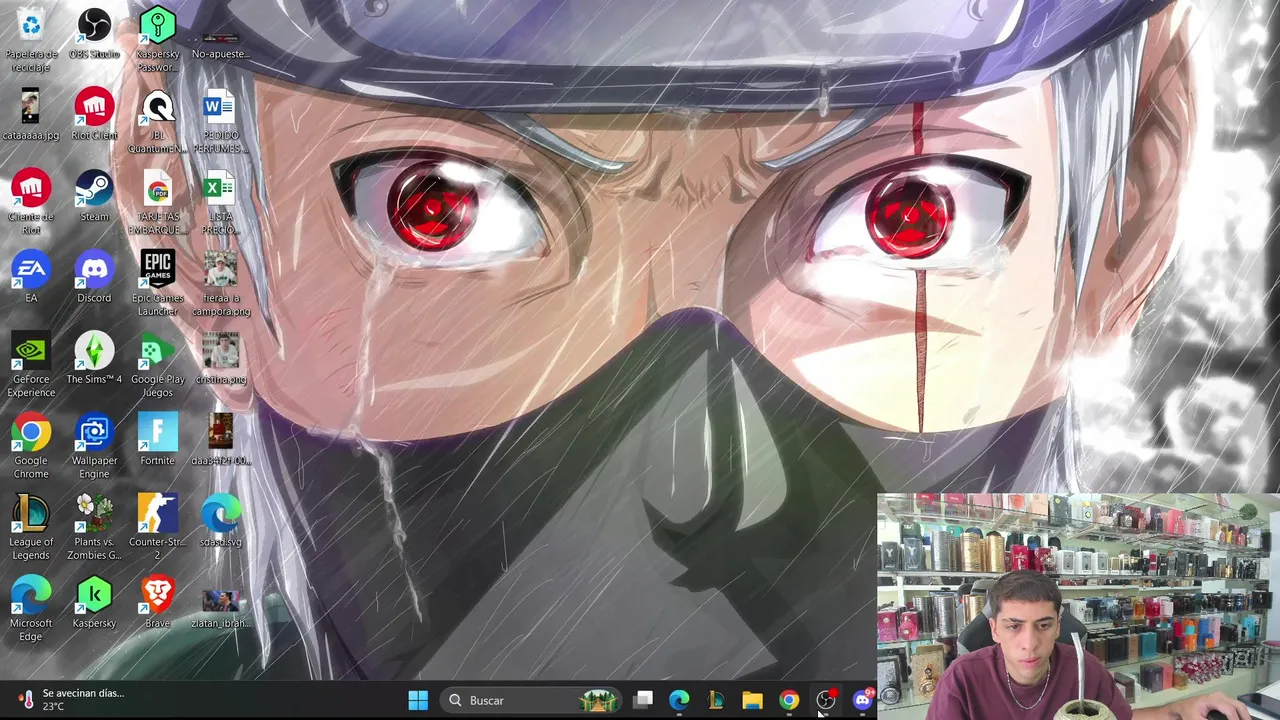Screen dimensions: 1280x720
Task: Open League of Legends taskbar icon
Action: (x=716, y=700)
